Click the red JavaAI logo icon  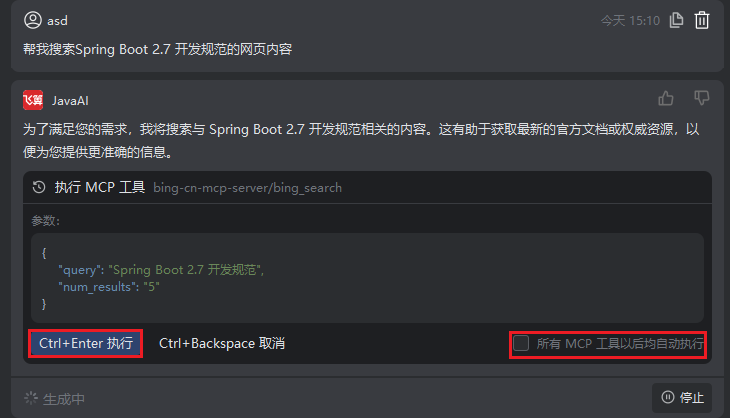coord(33,100)
